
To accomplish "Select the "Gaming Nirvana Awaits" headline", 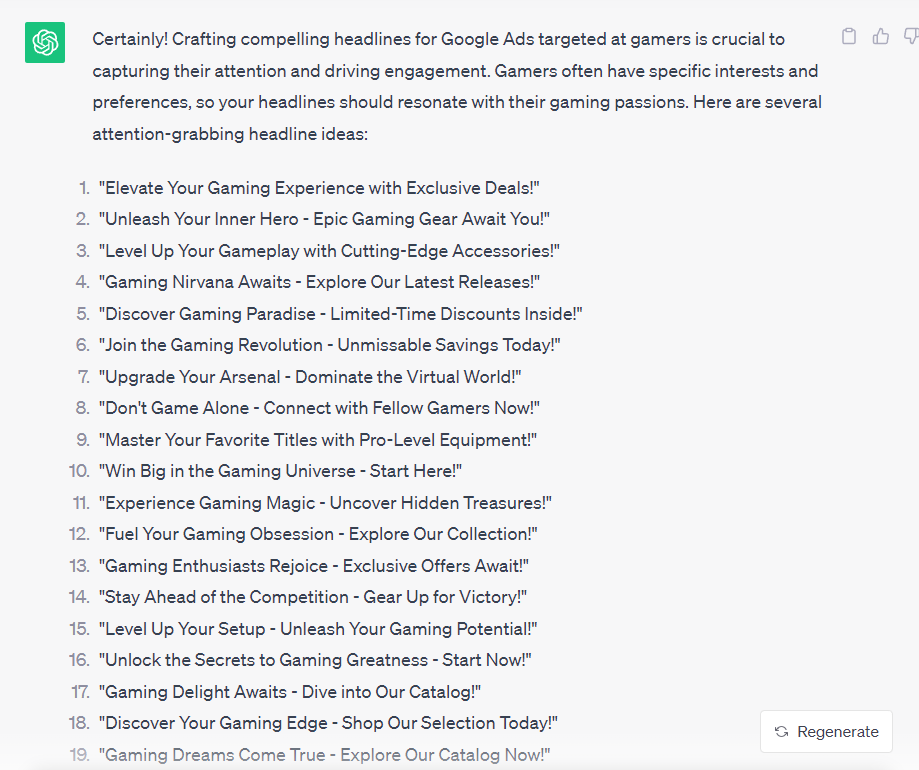I will pos(321,282).
